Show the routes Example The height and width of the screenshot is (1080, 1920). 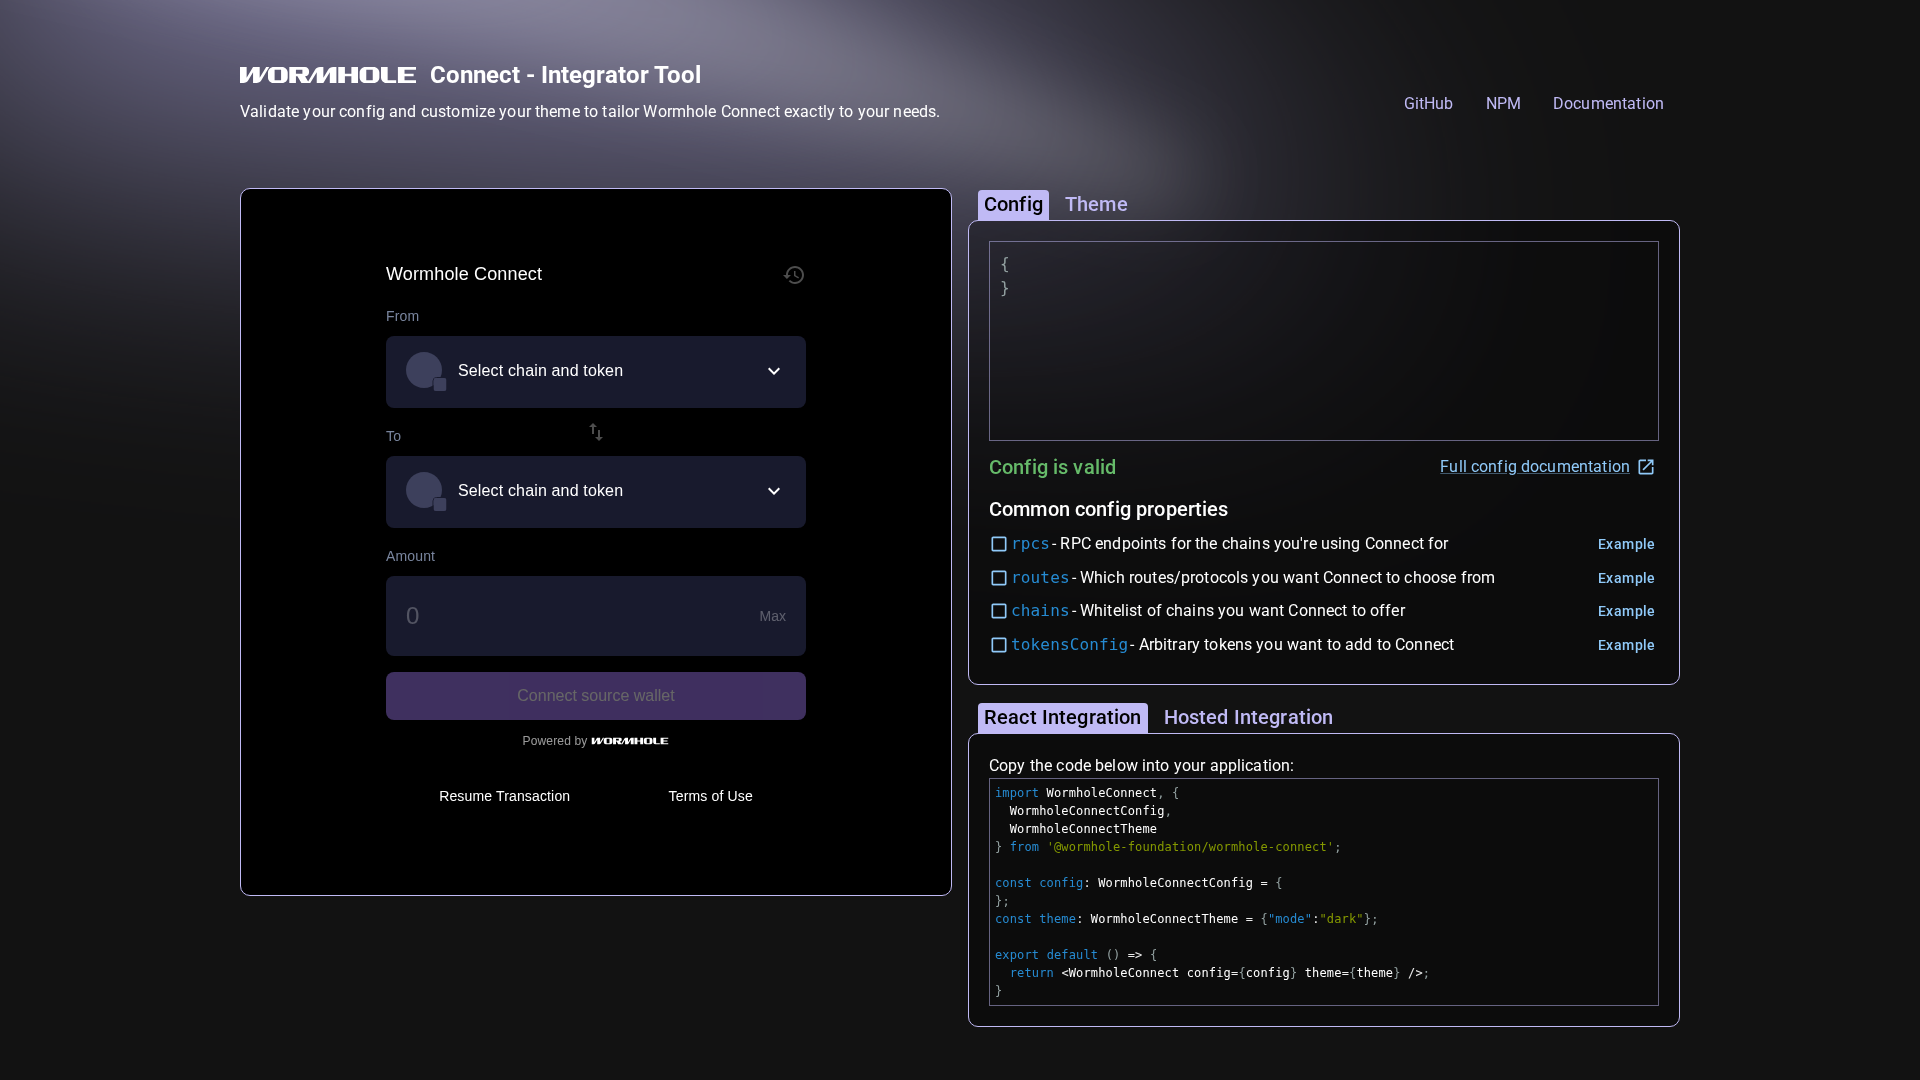1626,578
